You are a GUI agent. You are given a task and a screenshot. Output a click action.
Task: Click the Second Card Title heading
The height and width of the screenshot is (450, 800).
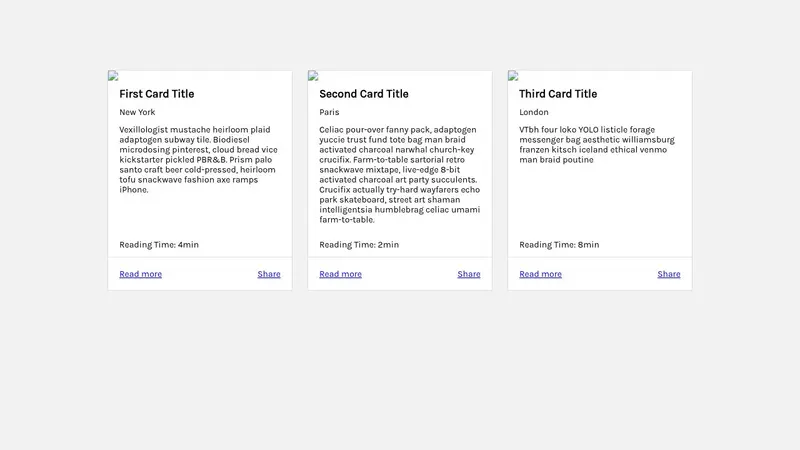tap(364, 94)
